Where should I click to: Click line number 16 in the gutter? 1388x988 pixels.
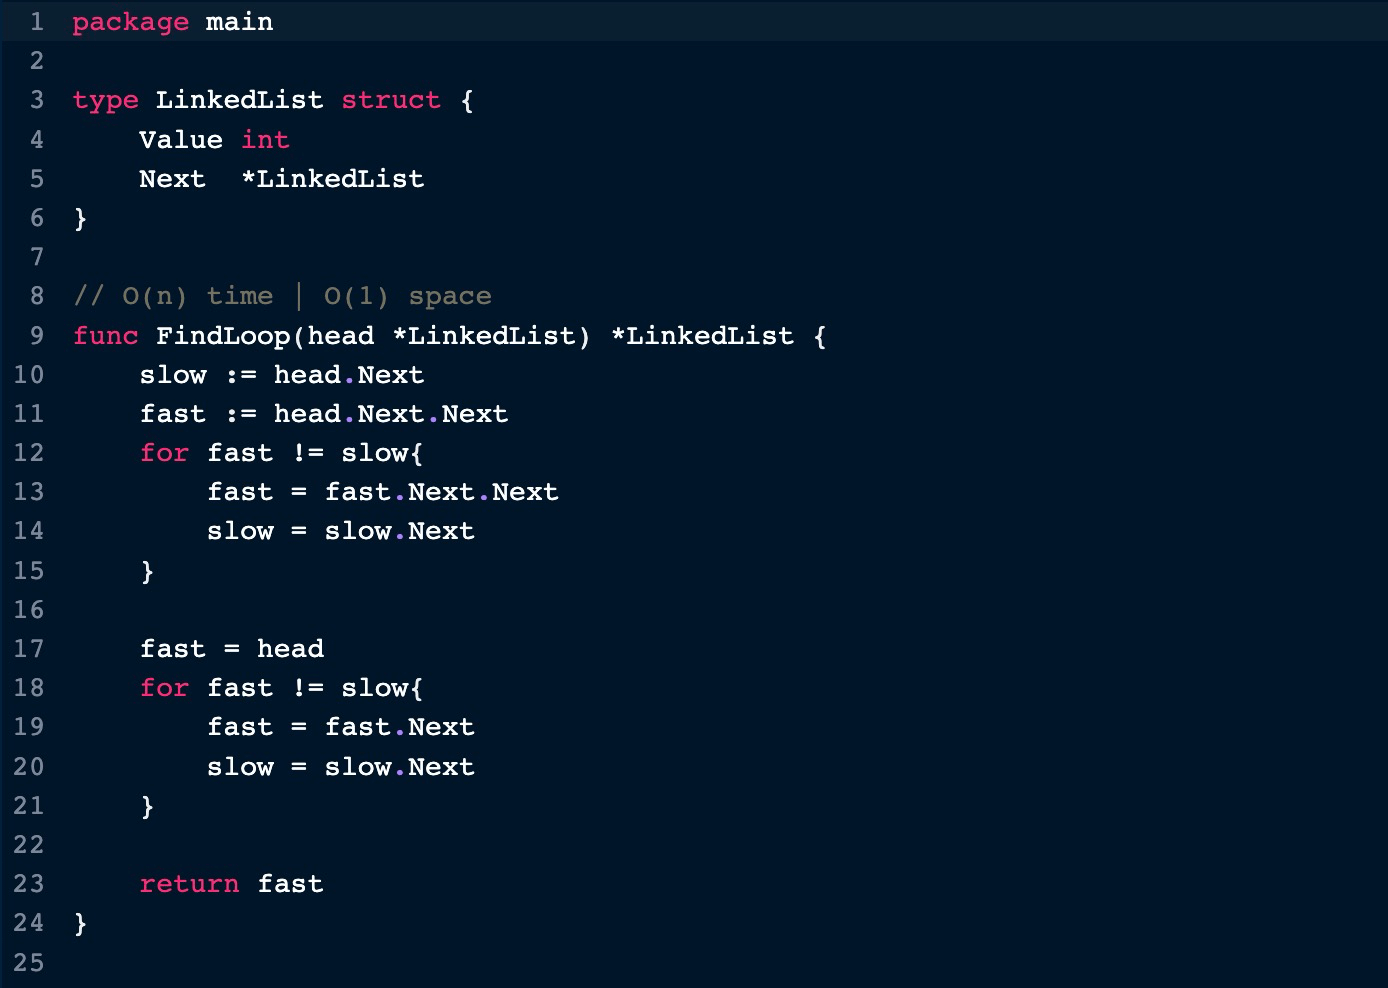(x=29, y=610)
